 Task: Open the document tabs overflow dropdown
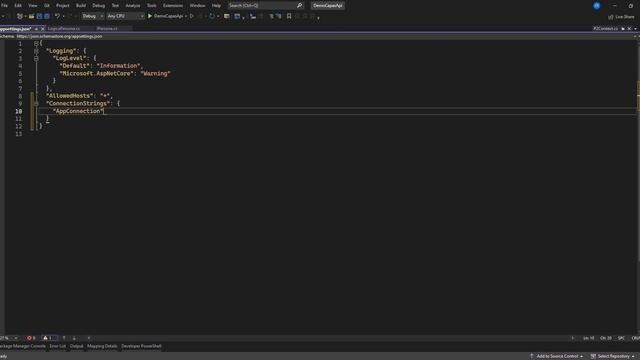click(x=636, y=29)
